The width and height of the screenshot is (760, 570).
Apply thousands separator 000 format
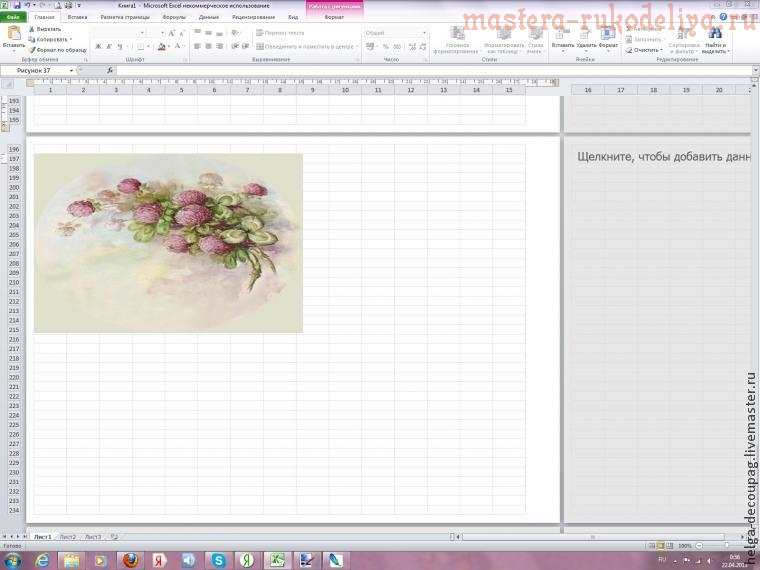click(x=397, y=47)
